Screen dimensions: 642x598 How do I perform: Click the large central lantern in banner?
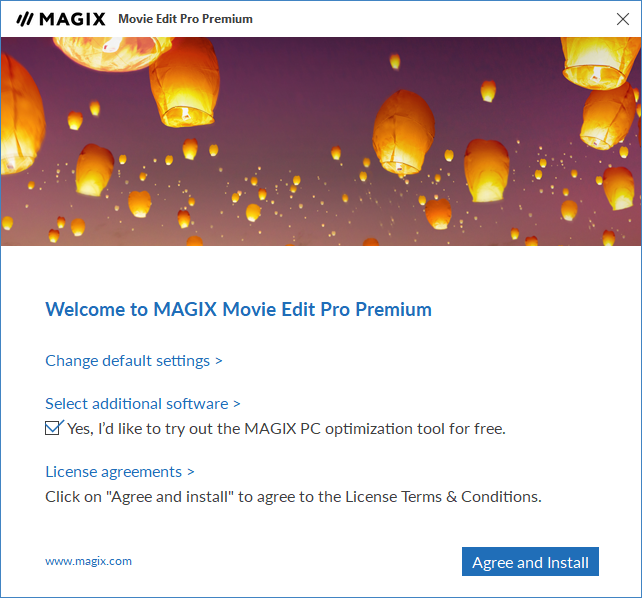(x=404, y=133)
